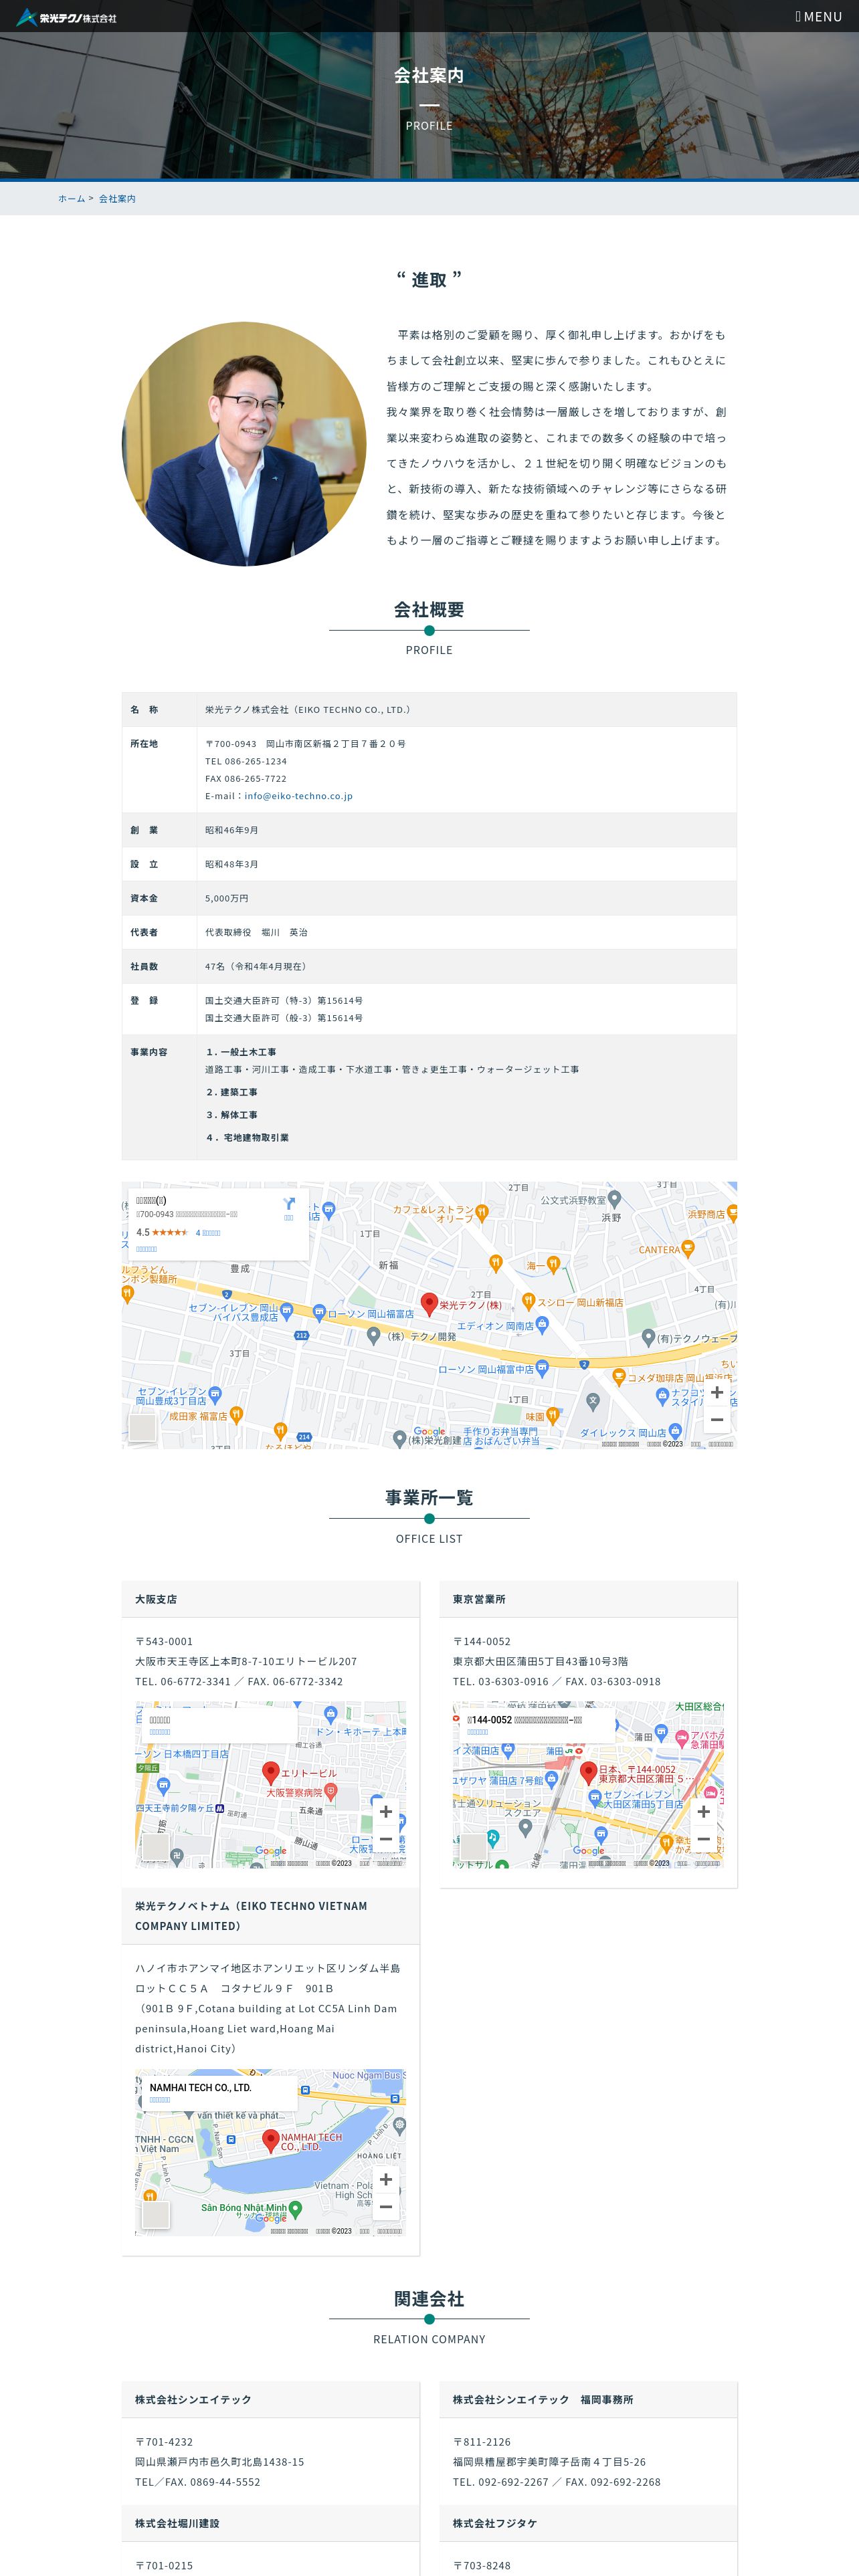Image resolution: width=859 pixels, height=2576 pixels.
Task: Toggle satellite thumbnail on the 大阪支店 map
Action: tap(156, 1846)
